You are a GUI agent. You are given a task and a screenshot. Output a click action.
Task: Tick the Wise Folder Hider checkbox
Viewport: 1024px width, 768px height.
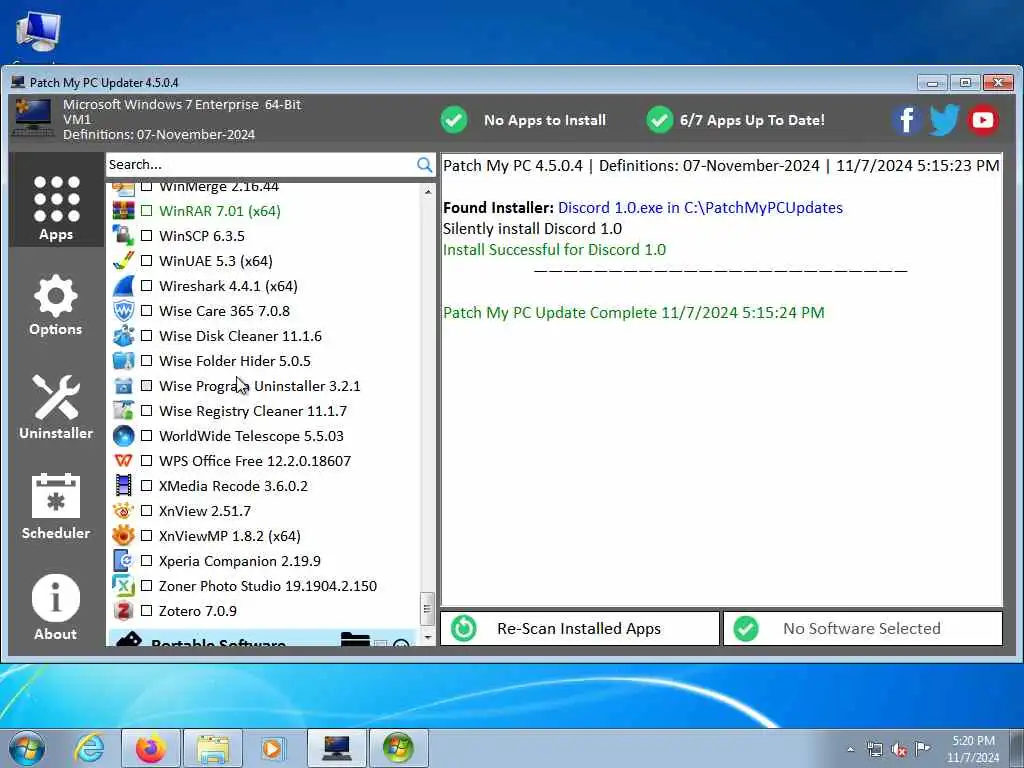pos(146,360)
